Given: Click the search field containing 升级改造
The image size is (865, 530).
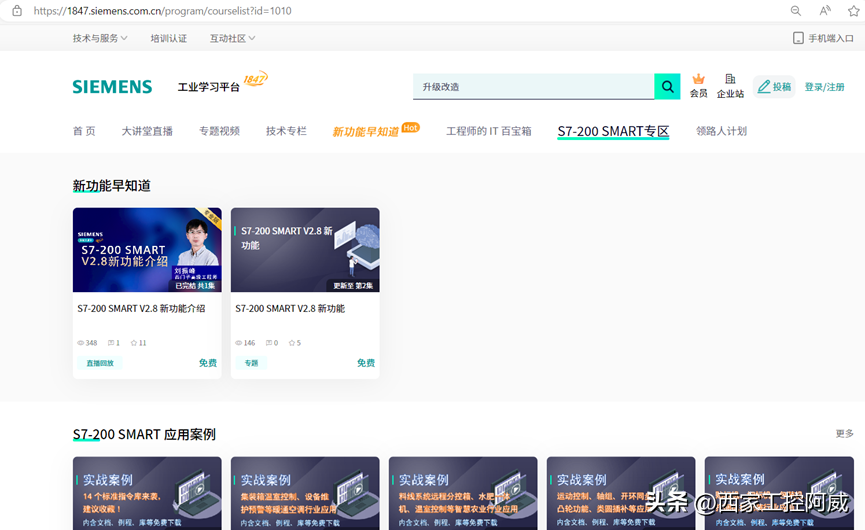Looking at the screenshot, I should (532, 87).
